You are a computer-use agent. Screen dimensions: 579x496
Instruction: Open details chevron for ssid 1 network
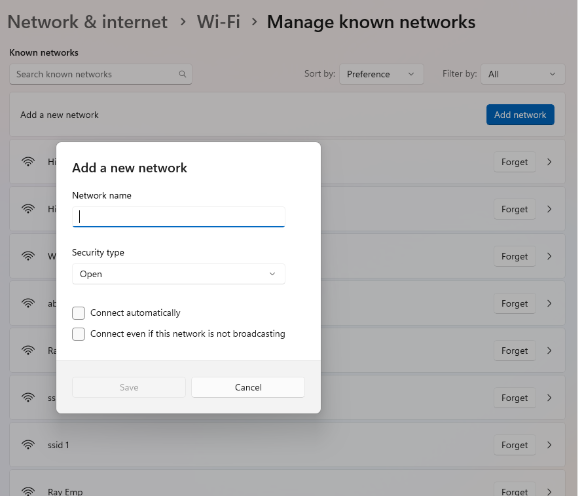pyautogui.click(x=549, y=445)
